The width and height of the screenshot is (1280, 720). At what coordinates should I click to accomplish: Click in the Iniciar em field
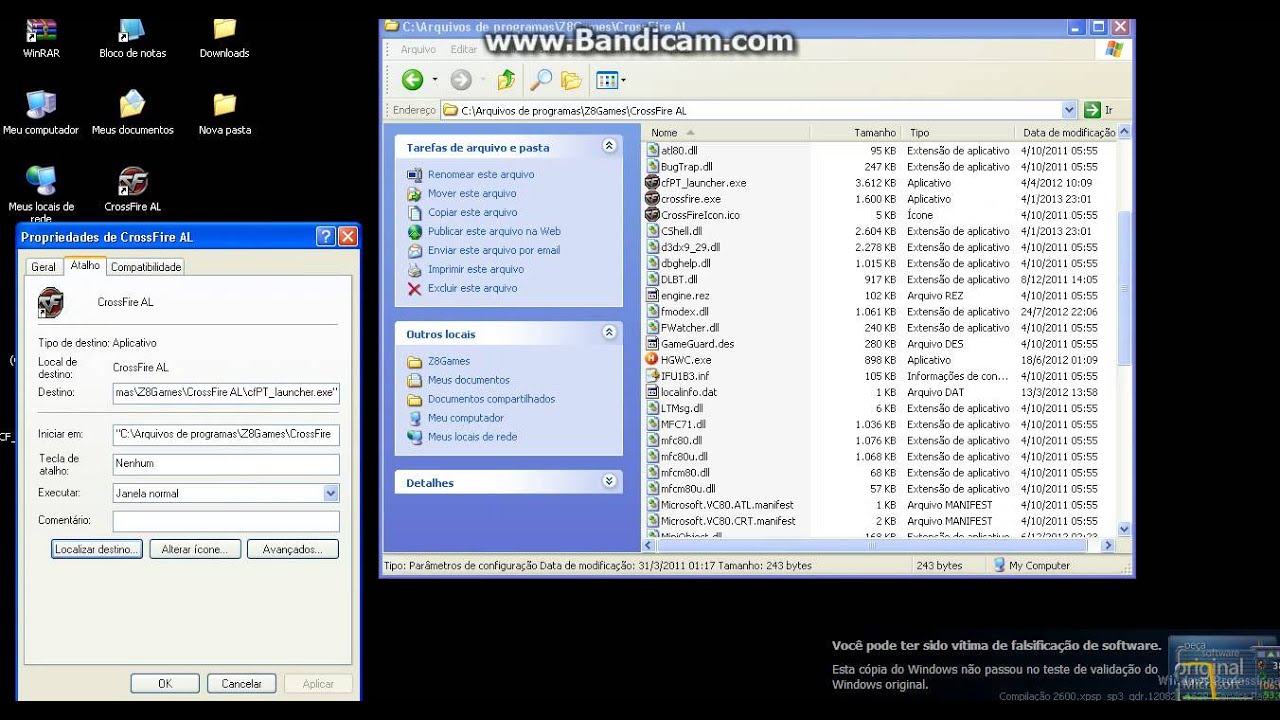point(226,434)
